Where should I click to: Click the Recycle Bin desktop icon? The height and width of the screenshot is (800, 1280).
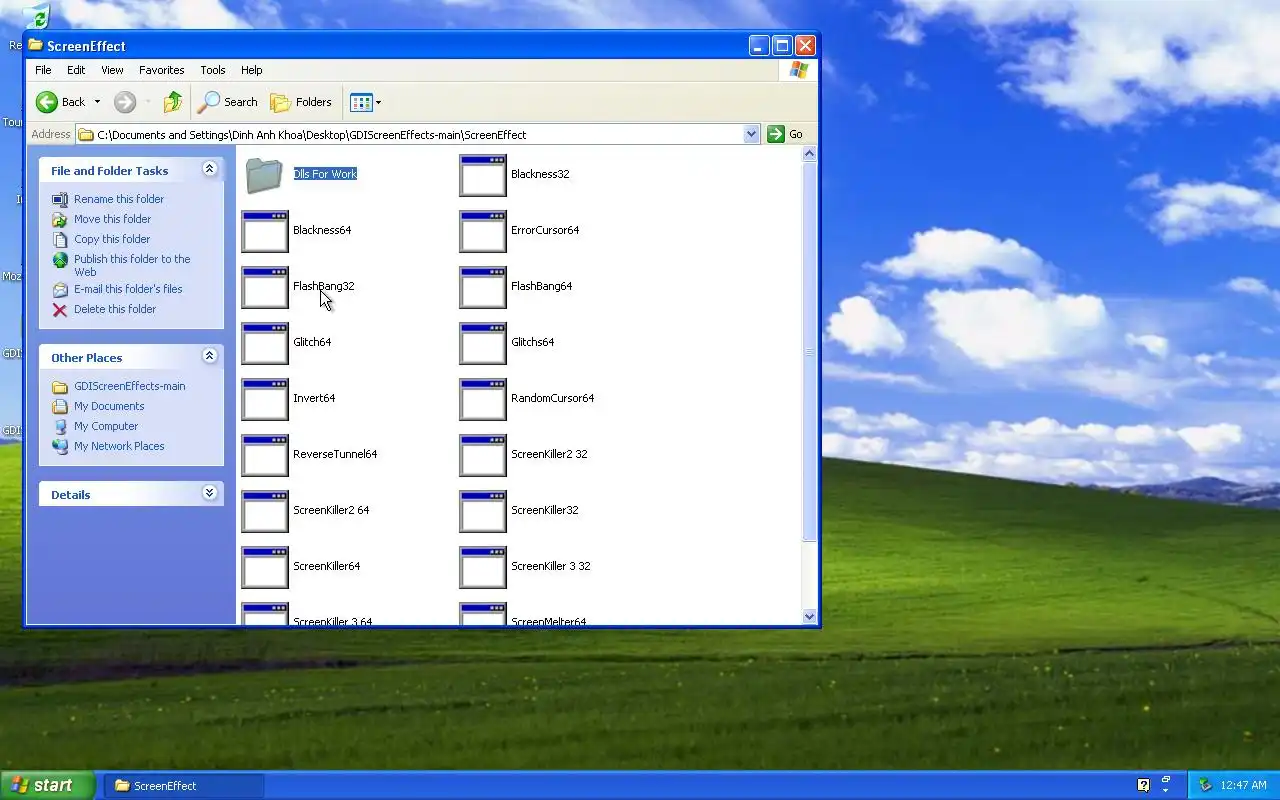[36, 18]
